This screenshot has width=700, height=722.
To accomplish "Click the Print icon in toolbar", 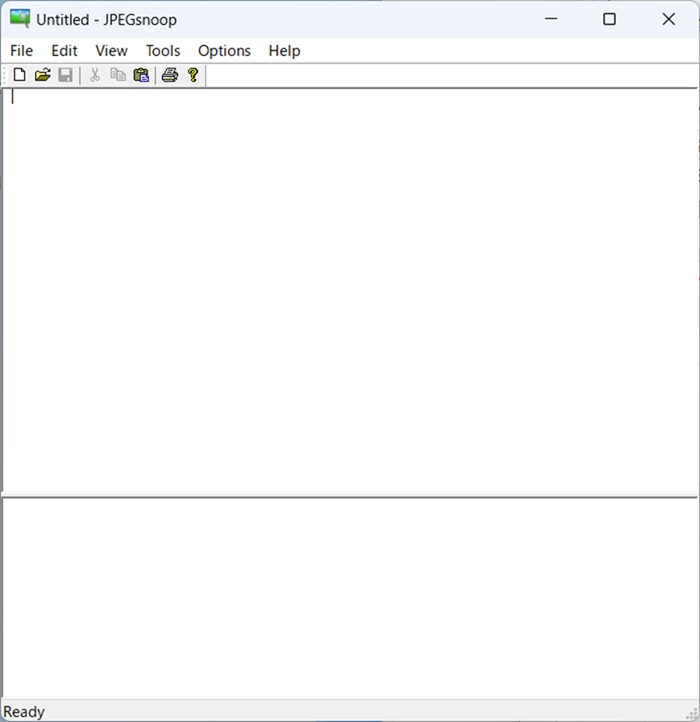I will point(169,75).
